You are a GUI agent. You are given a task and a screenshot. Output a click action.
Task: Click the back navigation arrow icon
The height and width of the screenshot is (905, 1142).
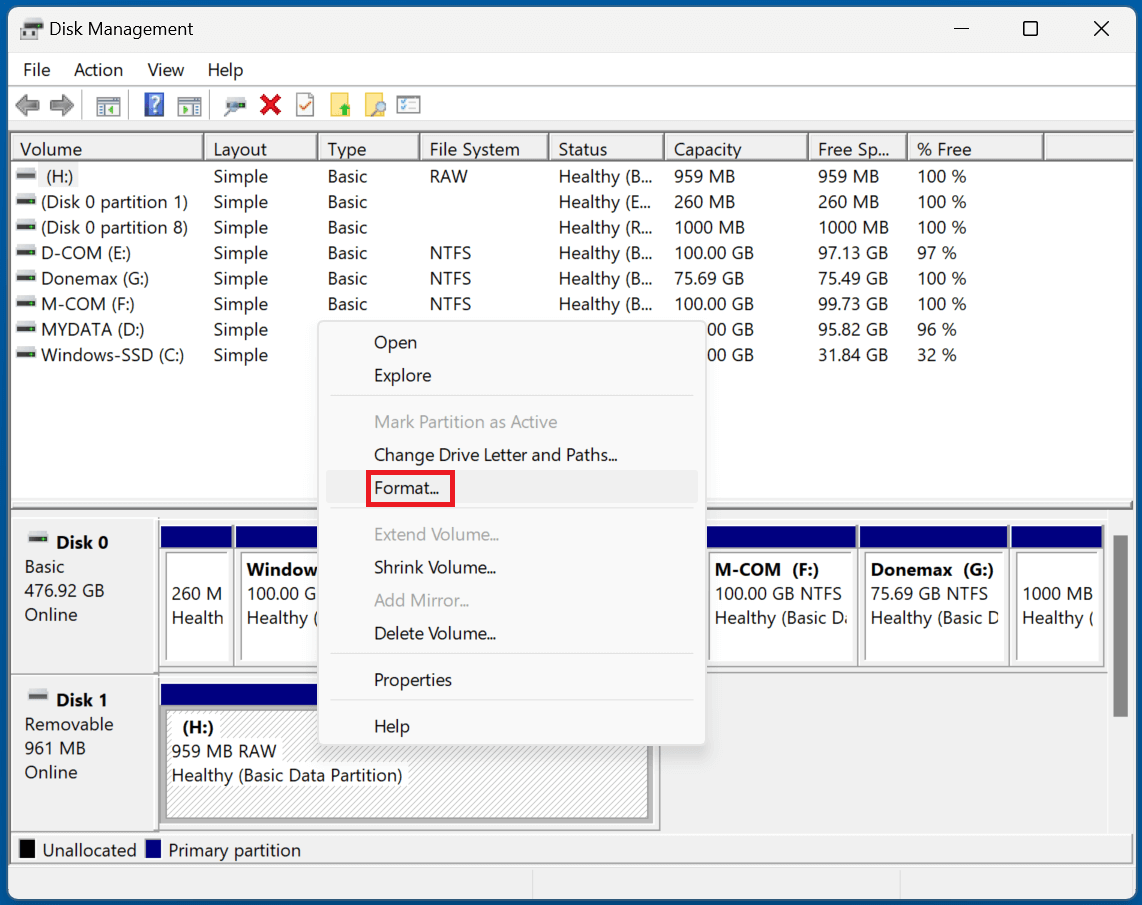point(27,104)
